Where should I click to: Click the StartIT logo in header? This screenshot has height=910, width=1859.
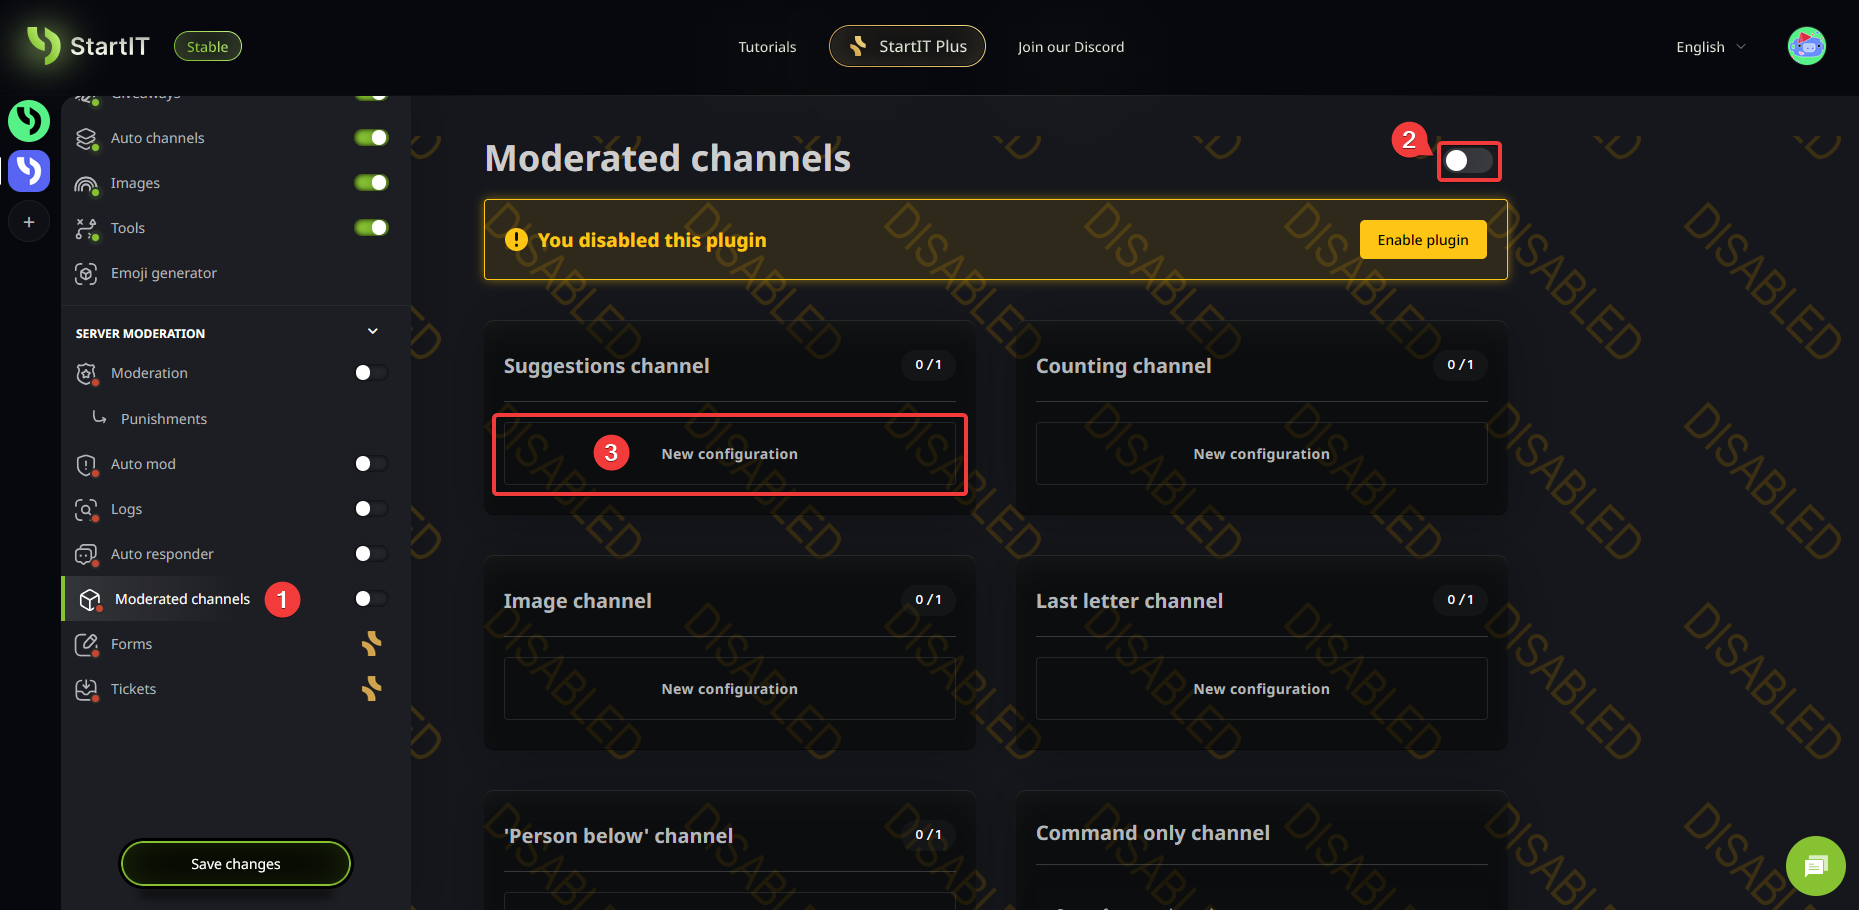(x=88, y=46)
